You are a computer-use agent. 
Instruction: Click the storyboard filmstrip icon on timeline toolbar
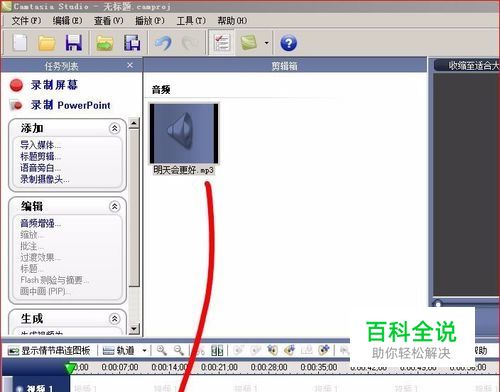tap(13, 351)
